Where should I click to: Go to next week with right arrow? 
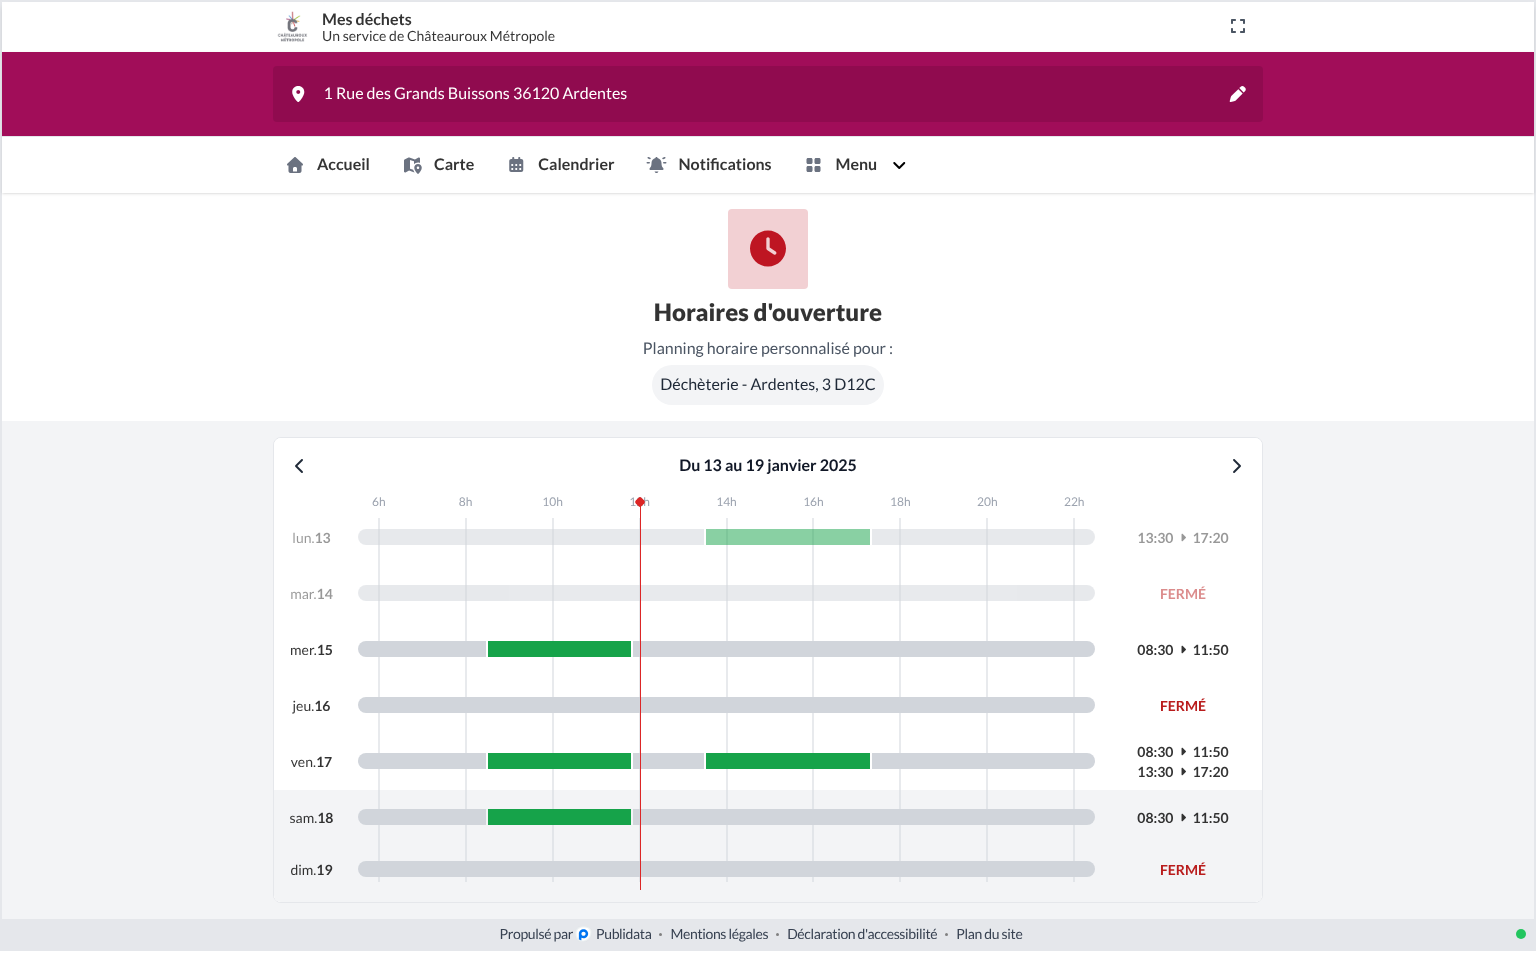(1237, 466)
